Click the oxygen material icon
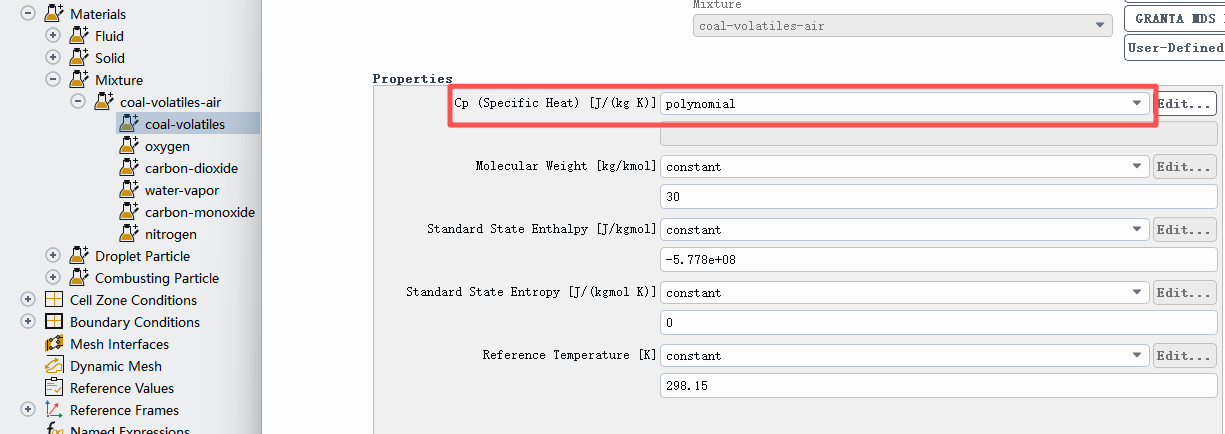 128,145
